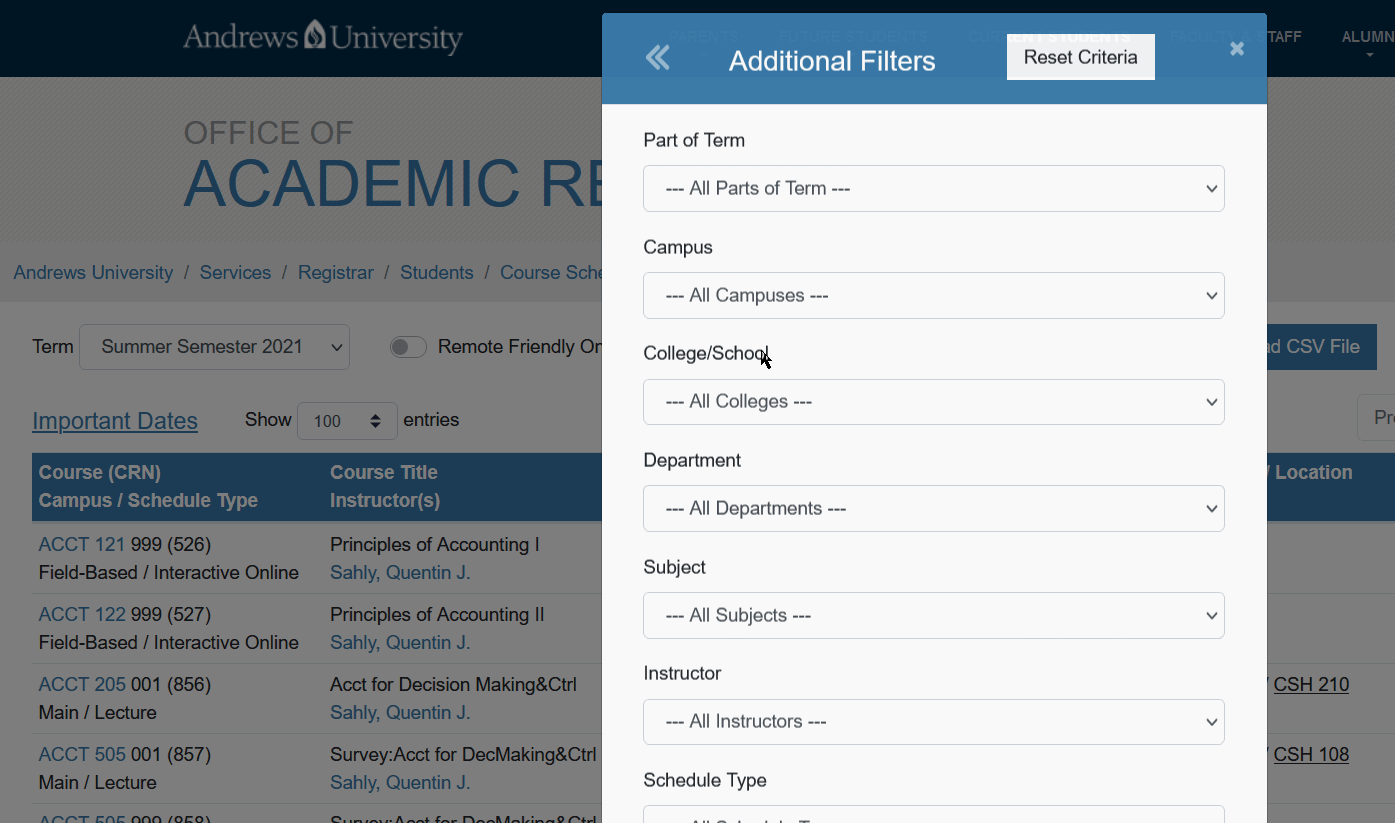
Task: Click the 'Survey:Acct for DecMaking&Ctrl' title for ACCT 505 001
Action: 463,755
